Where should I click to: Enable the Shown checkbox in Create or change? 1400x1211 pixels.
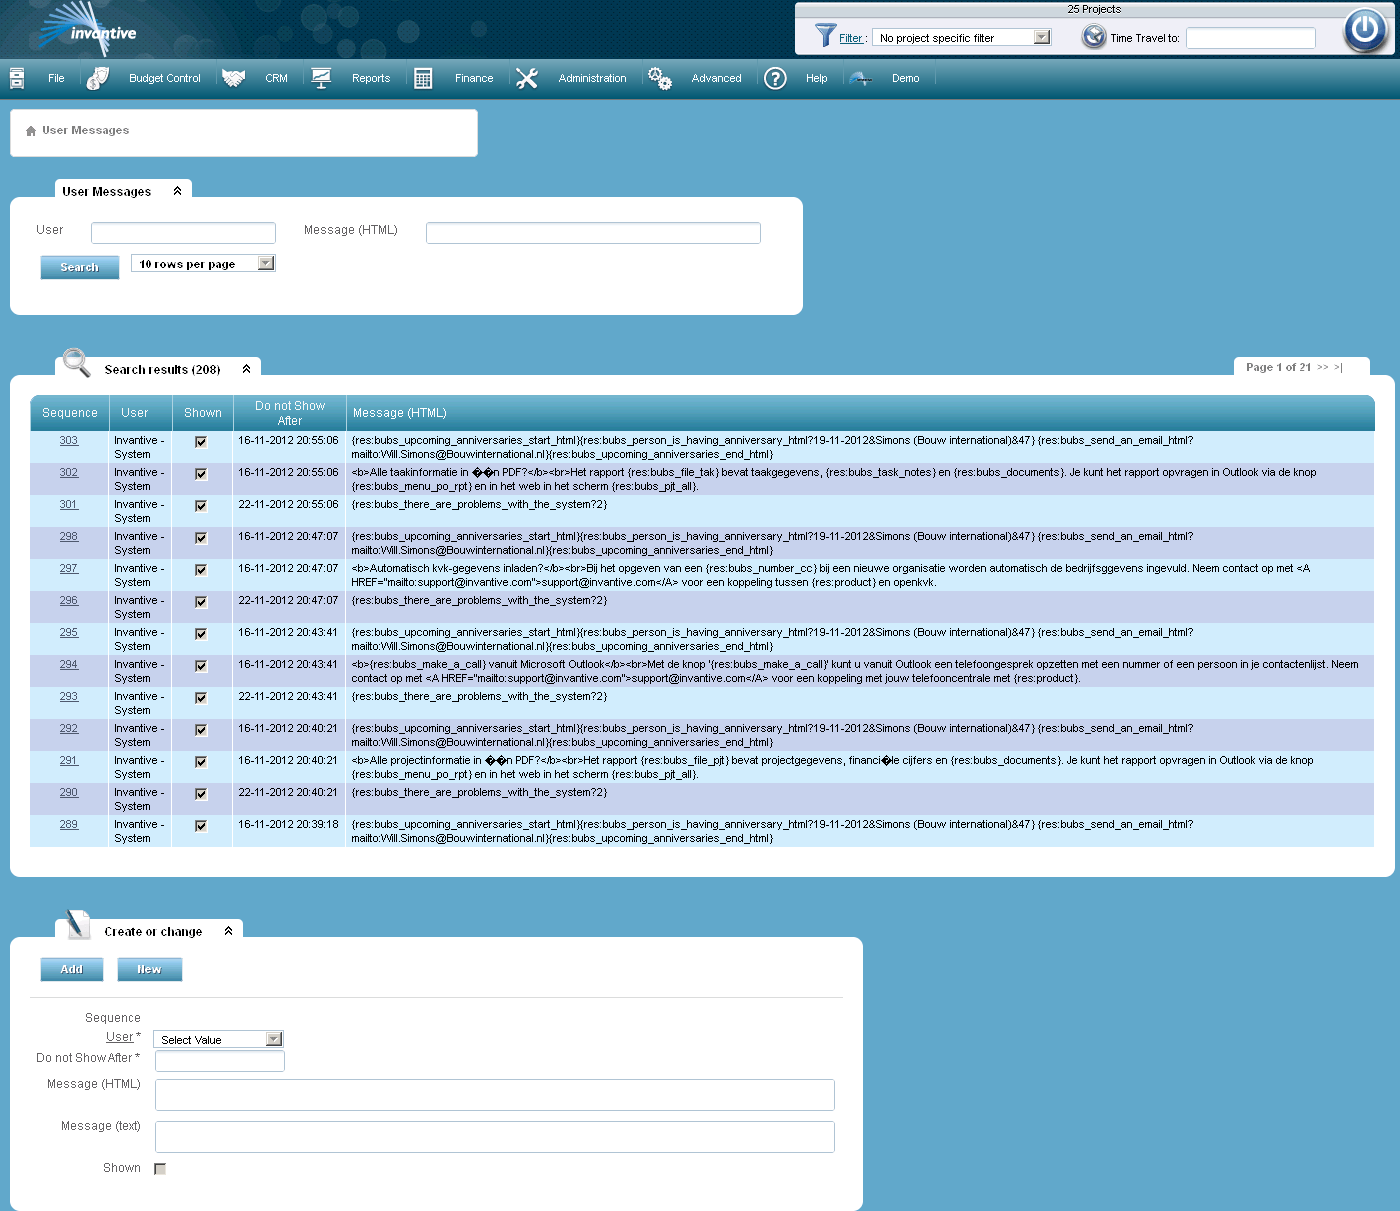(x=159, y=1167)
